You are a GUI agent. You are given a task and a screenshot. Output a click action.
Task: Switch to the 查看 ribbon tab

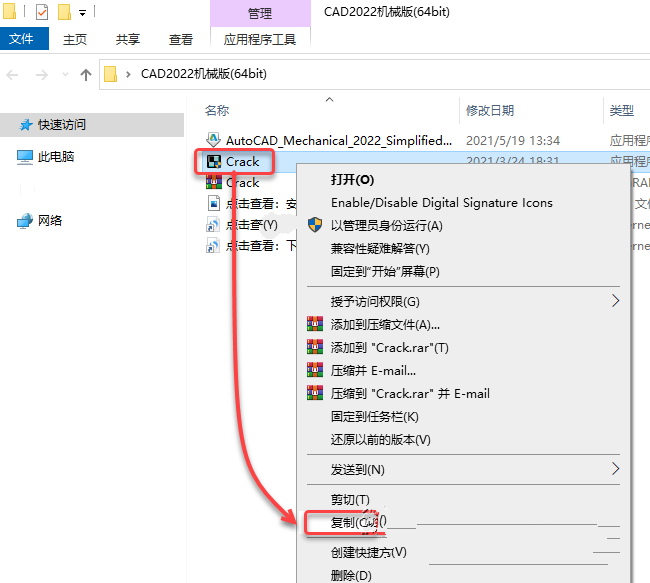[181, 39]
